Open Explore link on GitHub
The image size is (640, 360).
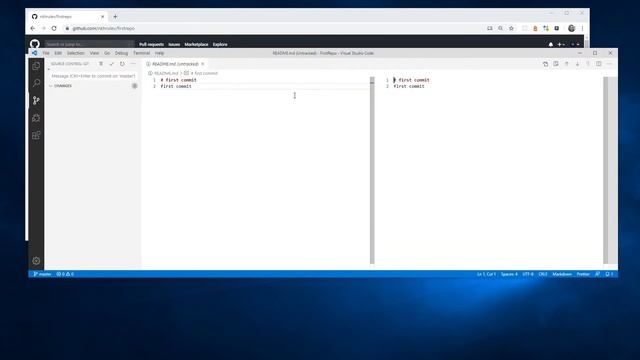click(x=220, y=44)
